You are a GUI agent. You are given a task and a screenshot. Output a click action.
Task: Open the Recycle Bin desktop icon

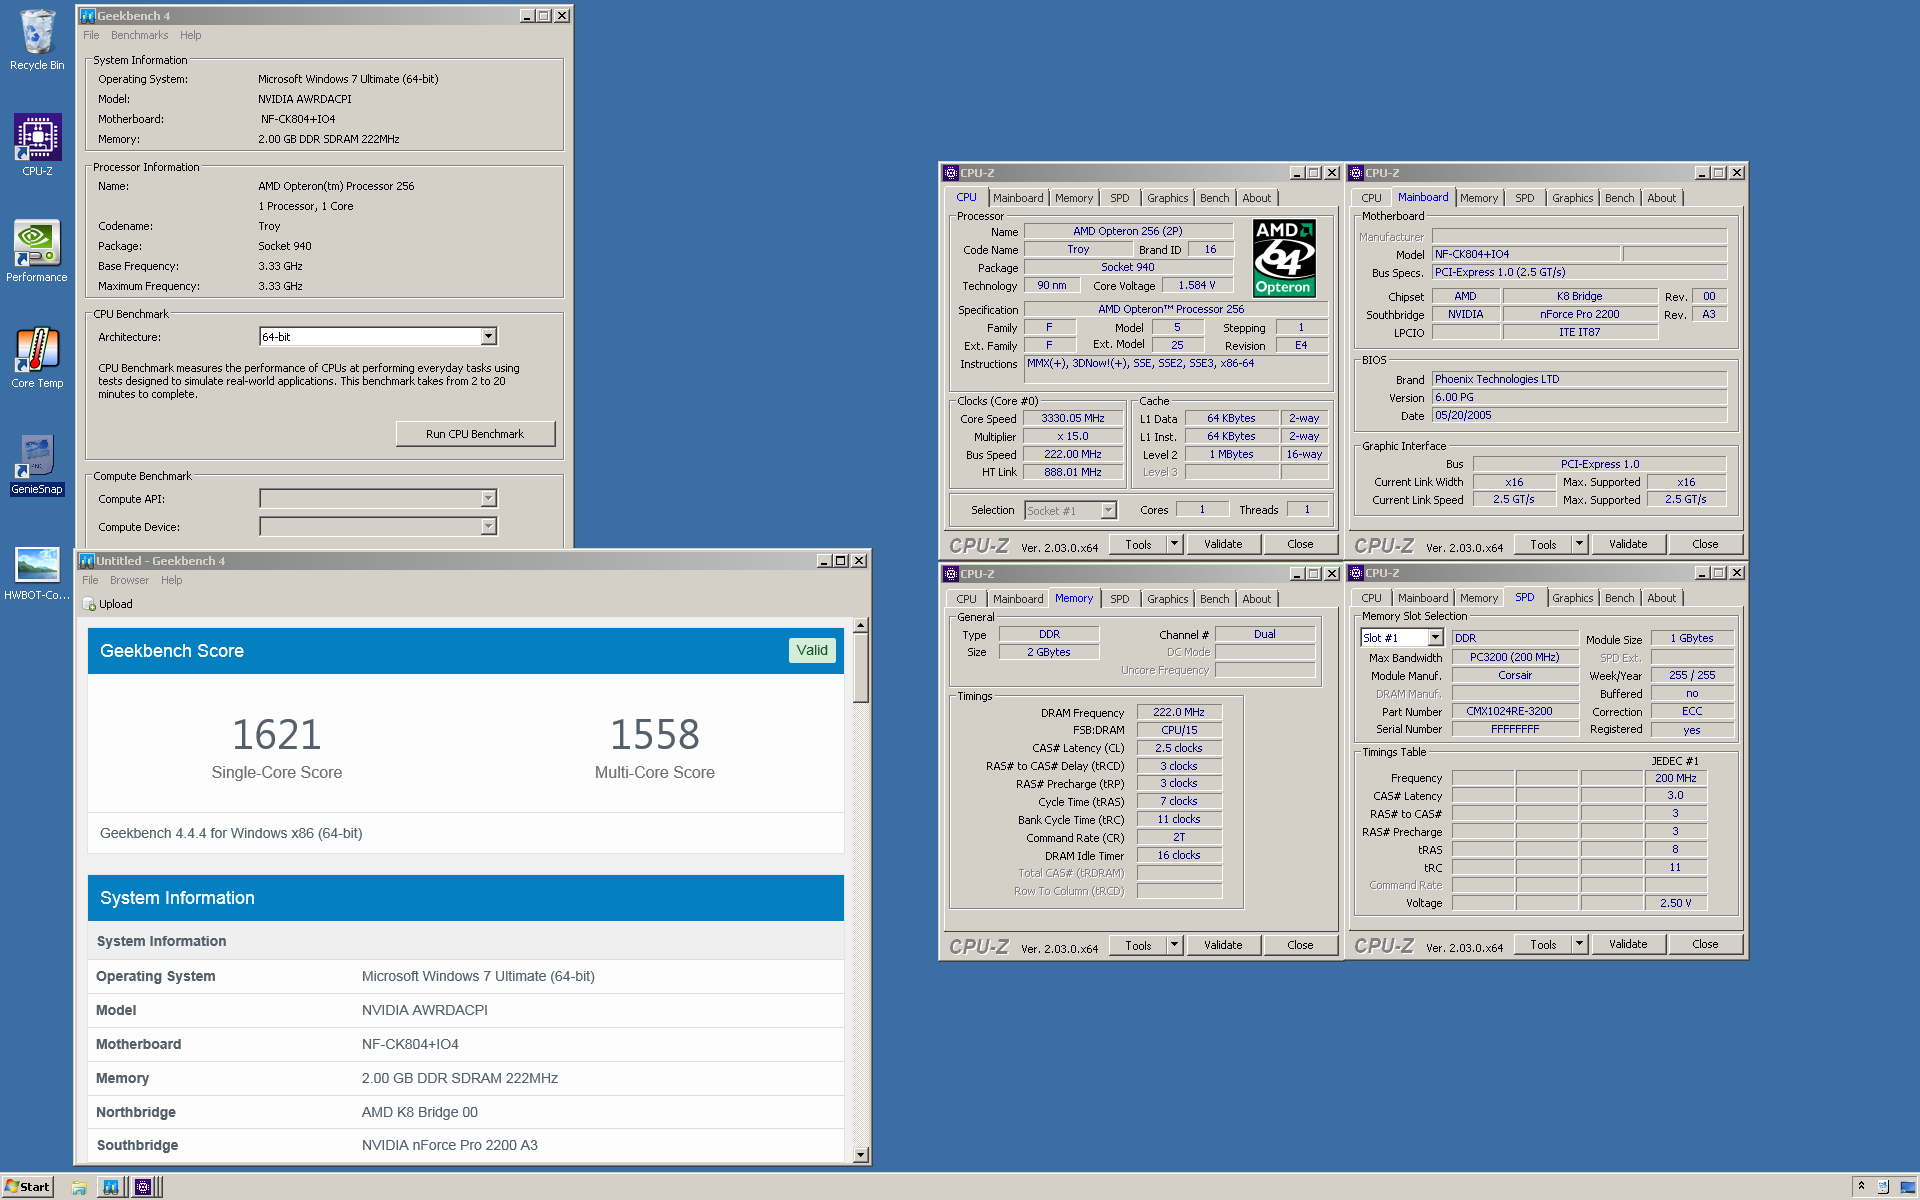coord(37,40)
